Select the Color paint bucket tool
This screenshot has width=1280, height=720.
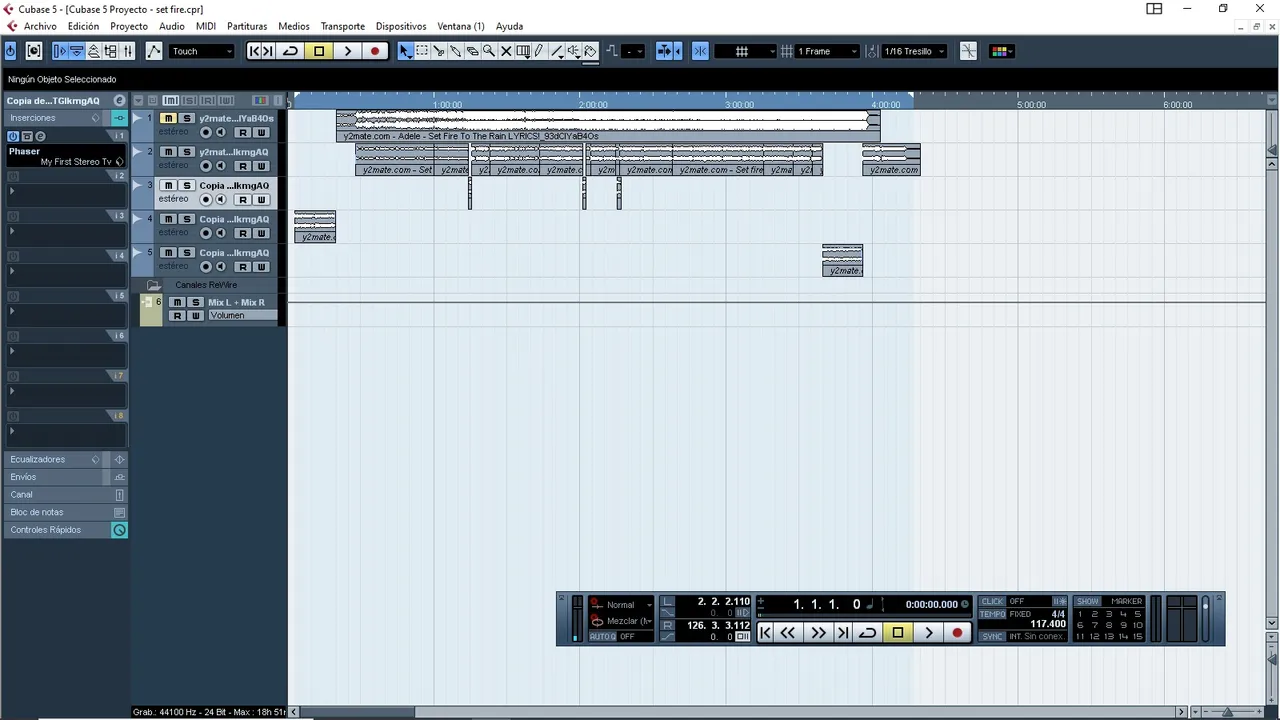(590, 51)
